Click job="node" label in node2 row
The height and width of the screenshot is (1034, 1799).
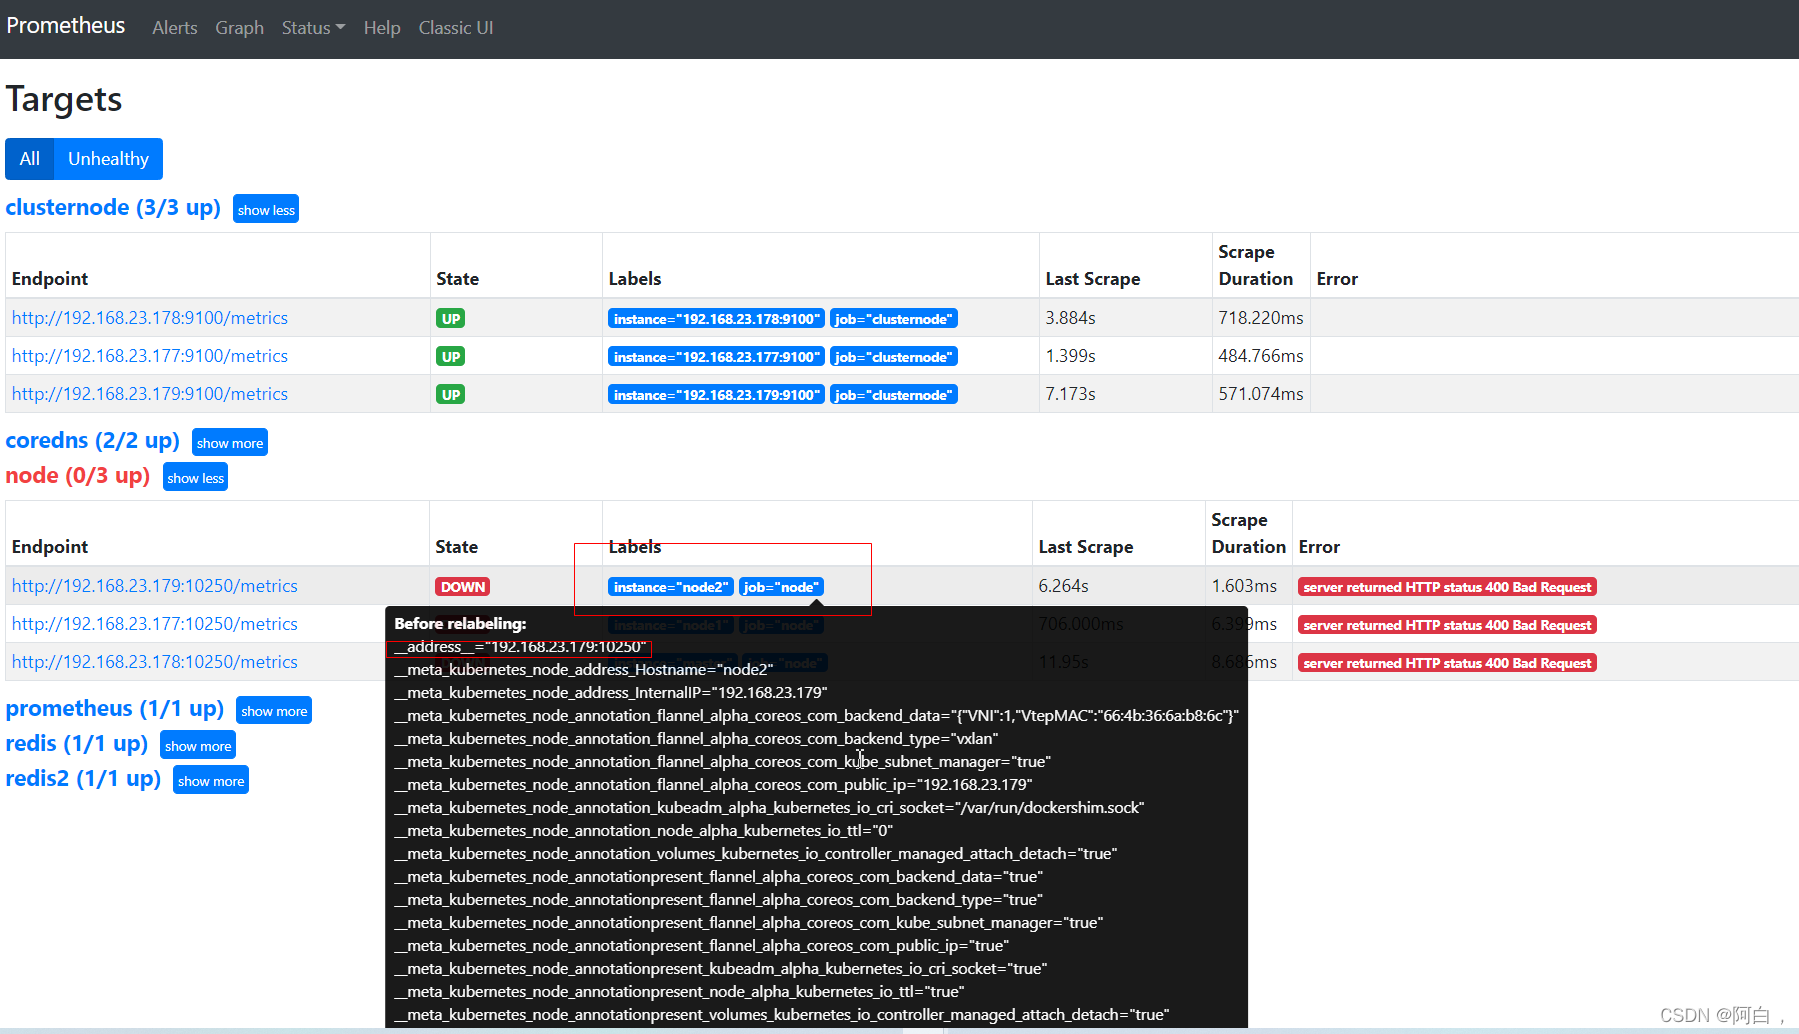coord(781,587)
